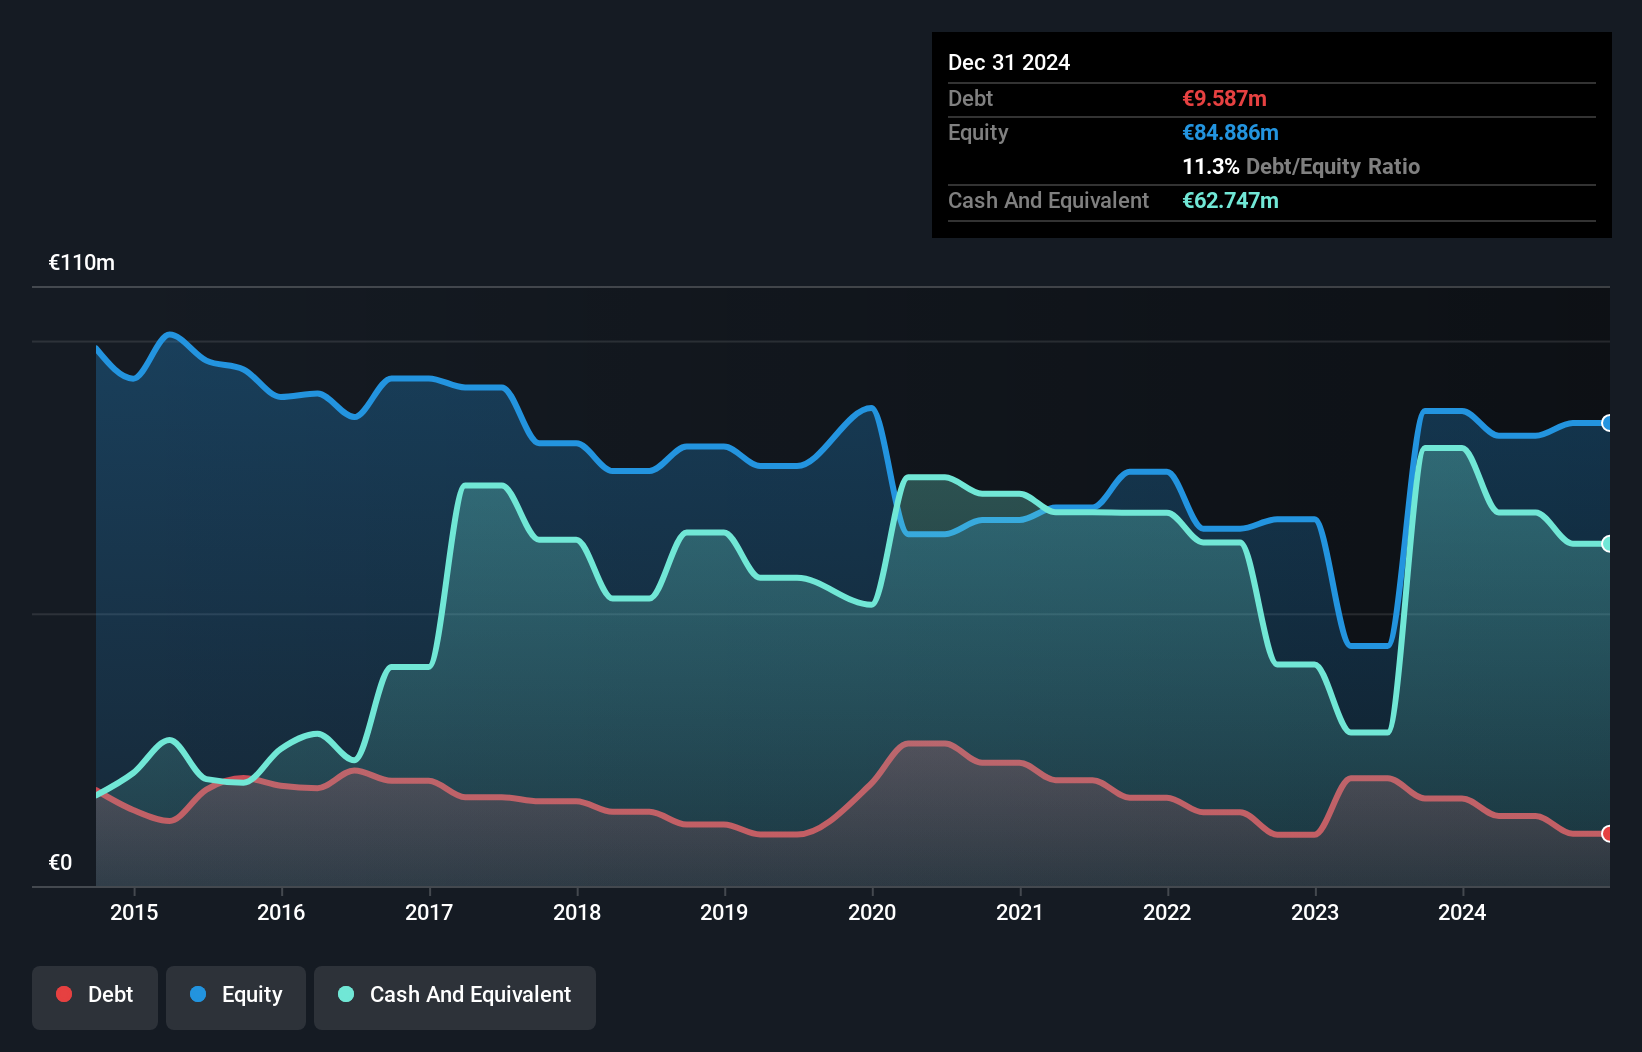Click the 11.3% Debt/Equity Ratio text

(1301, 166)
